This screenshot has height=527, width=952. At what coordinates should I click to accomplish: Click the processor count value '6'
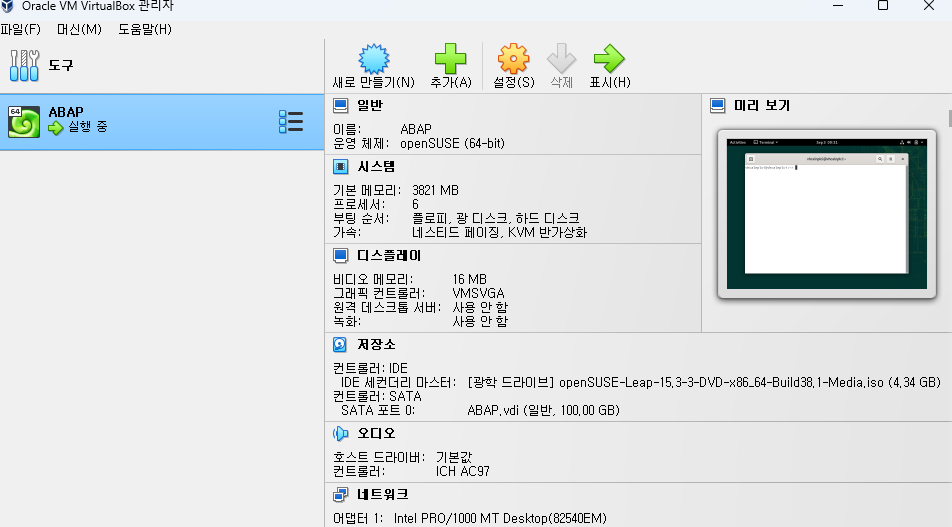click(415, 205)
